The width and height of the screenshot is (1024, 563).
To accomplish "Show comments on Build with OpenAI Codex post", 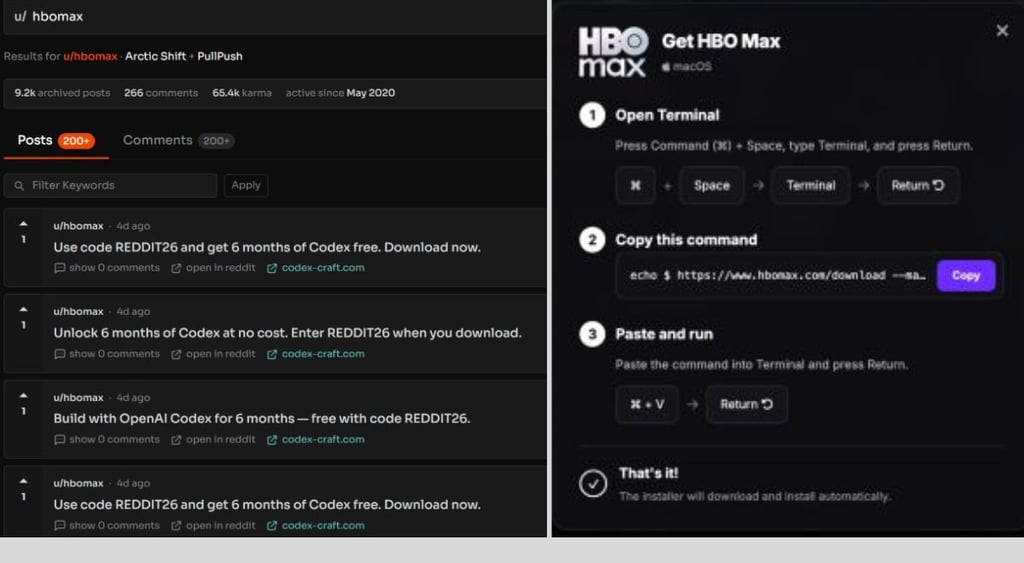I will [x=107, y=440].
